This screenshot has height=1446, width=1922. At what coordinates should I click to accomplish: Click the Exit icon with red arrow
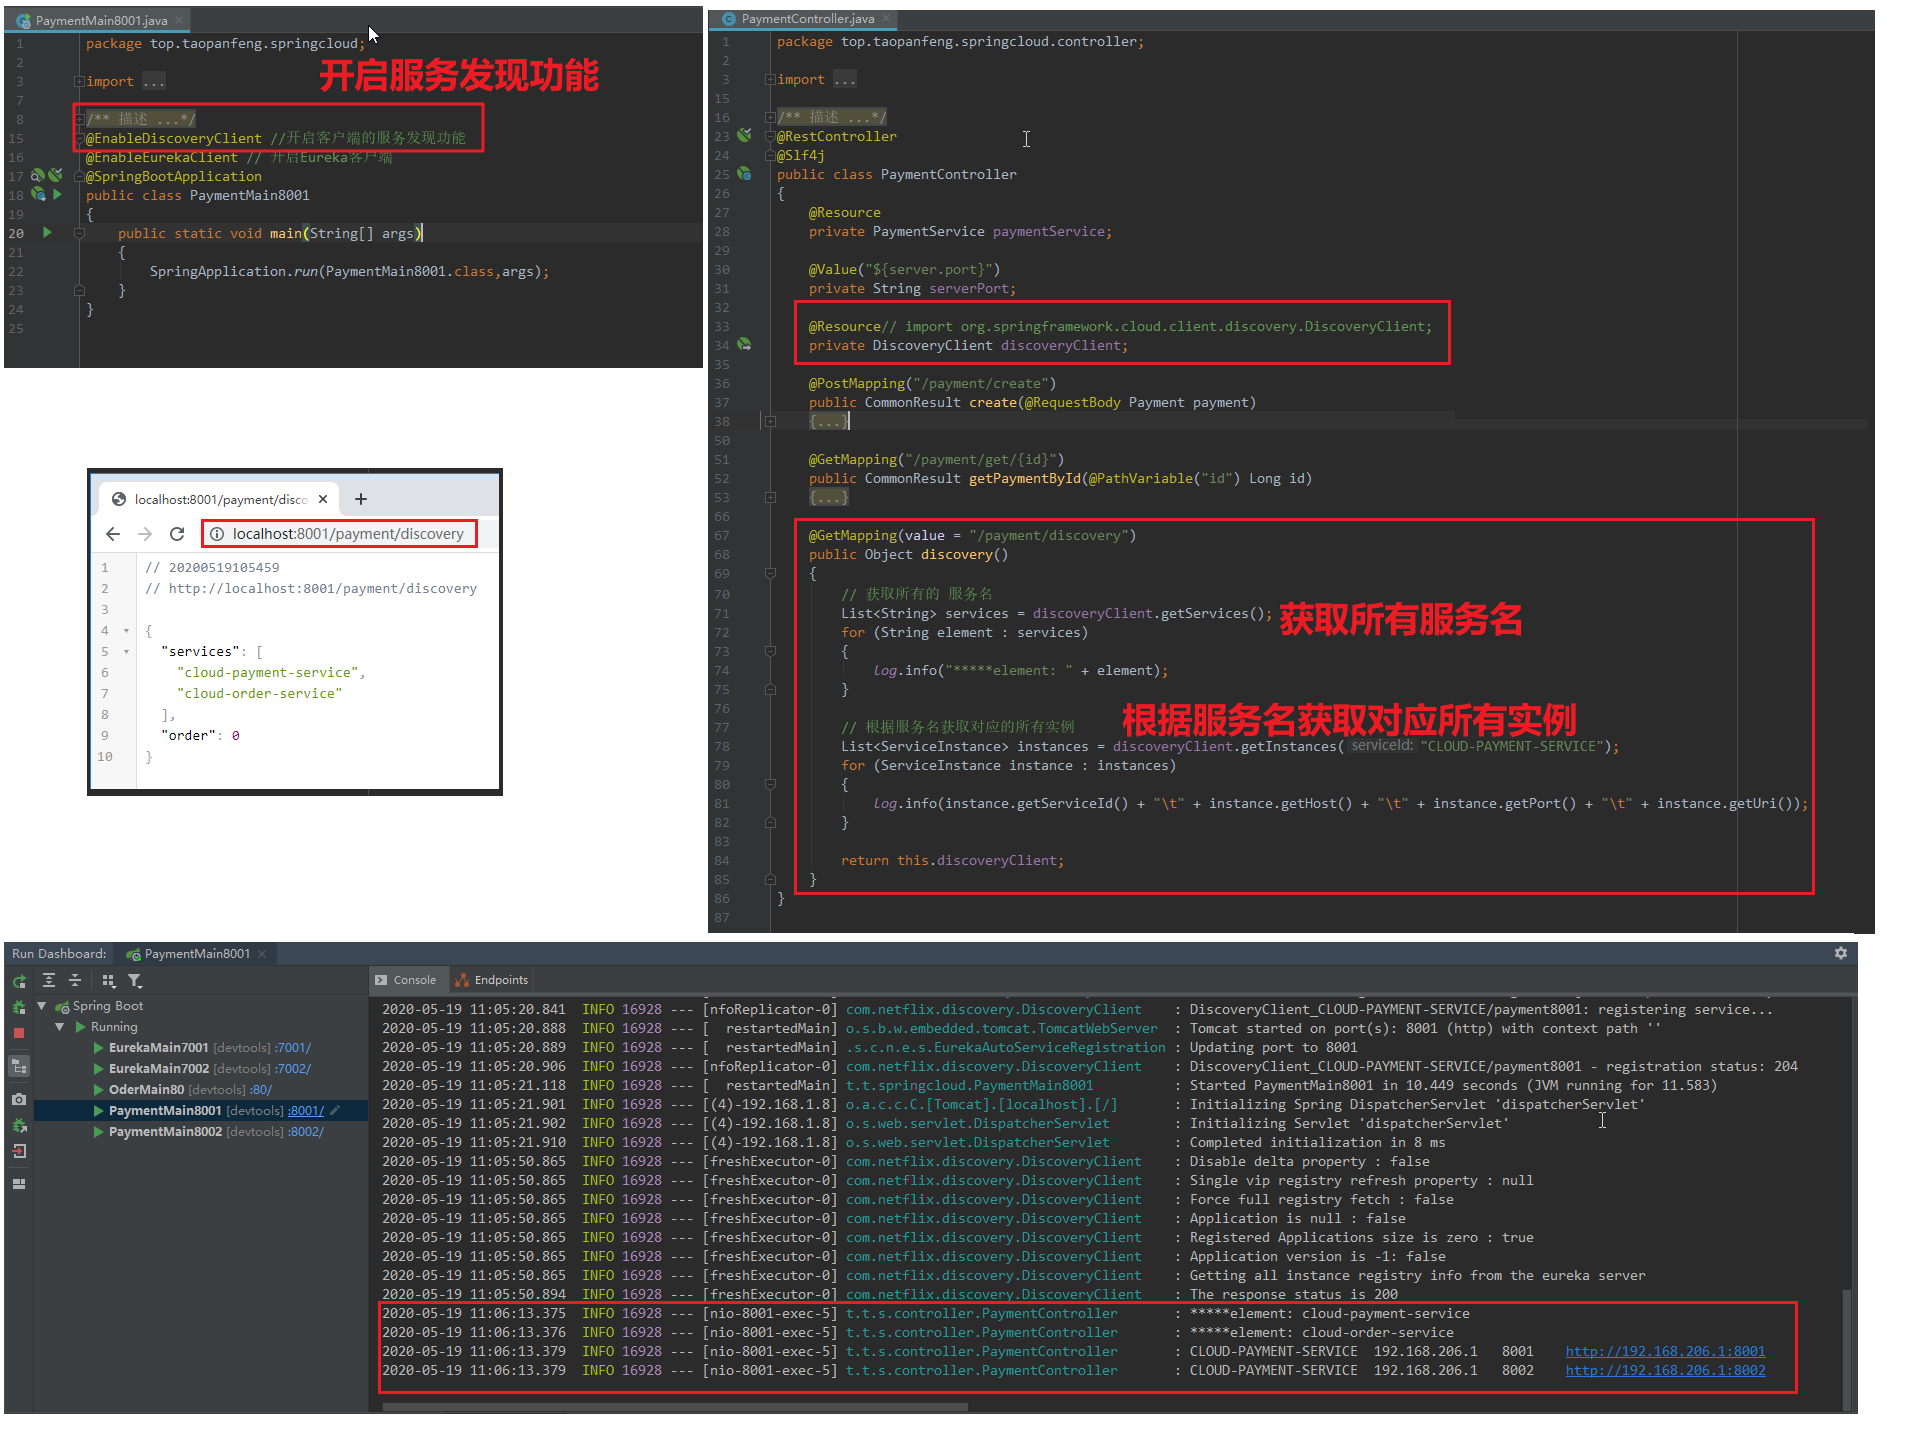[x=19, y=1151]
